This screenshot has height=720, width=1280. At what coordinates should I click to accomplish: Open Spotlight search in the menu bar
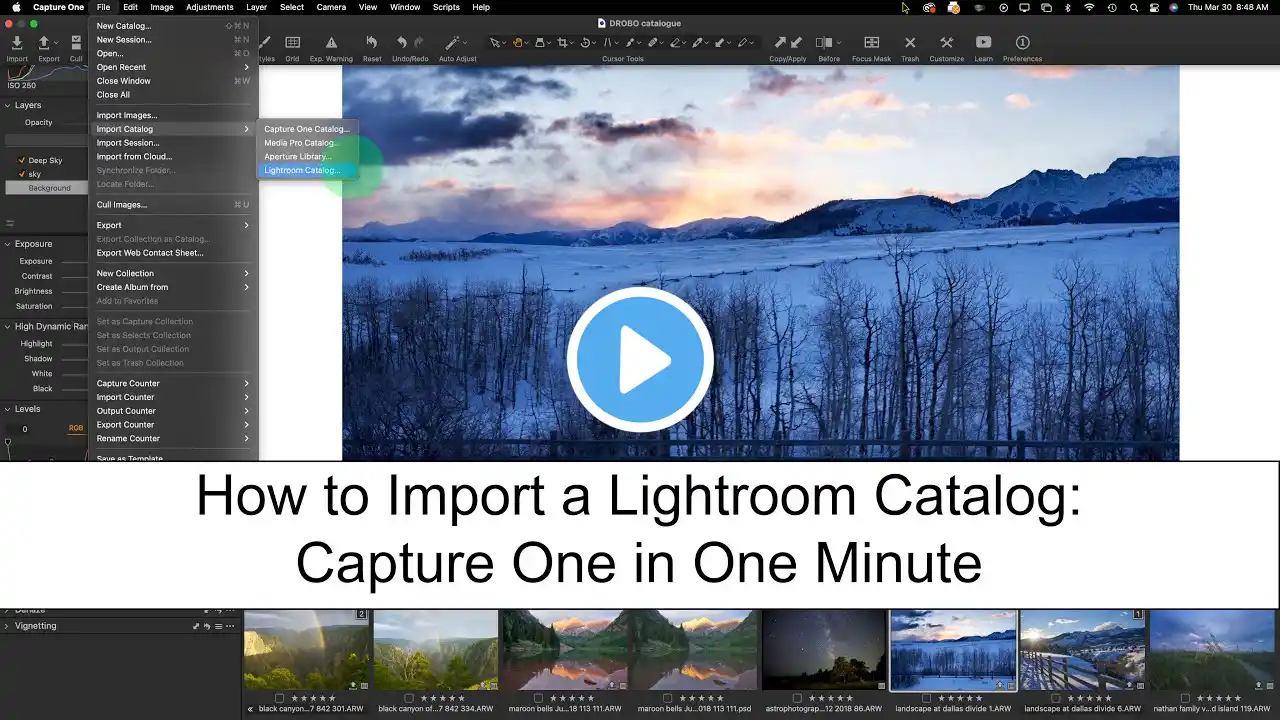[x=1134, y=7]
